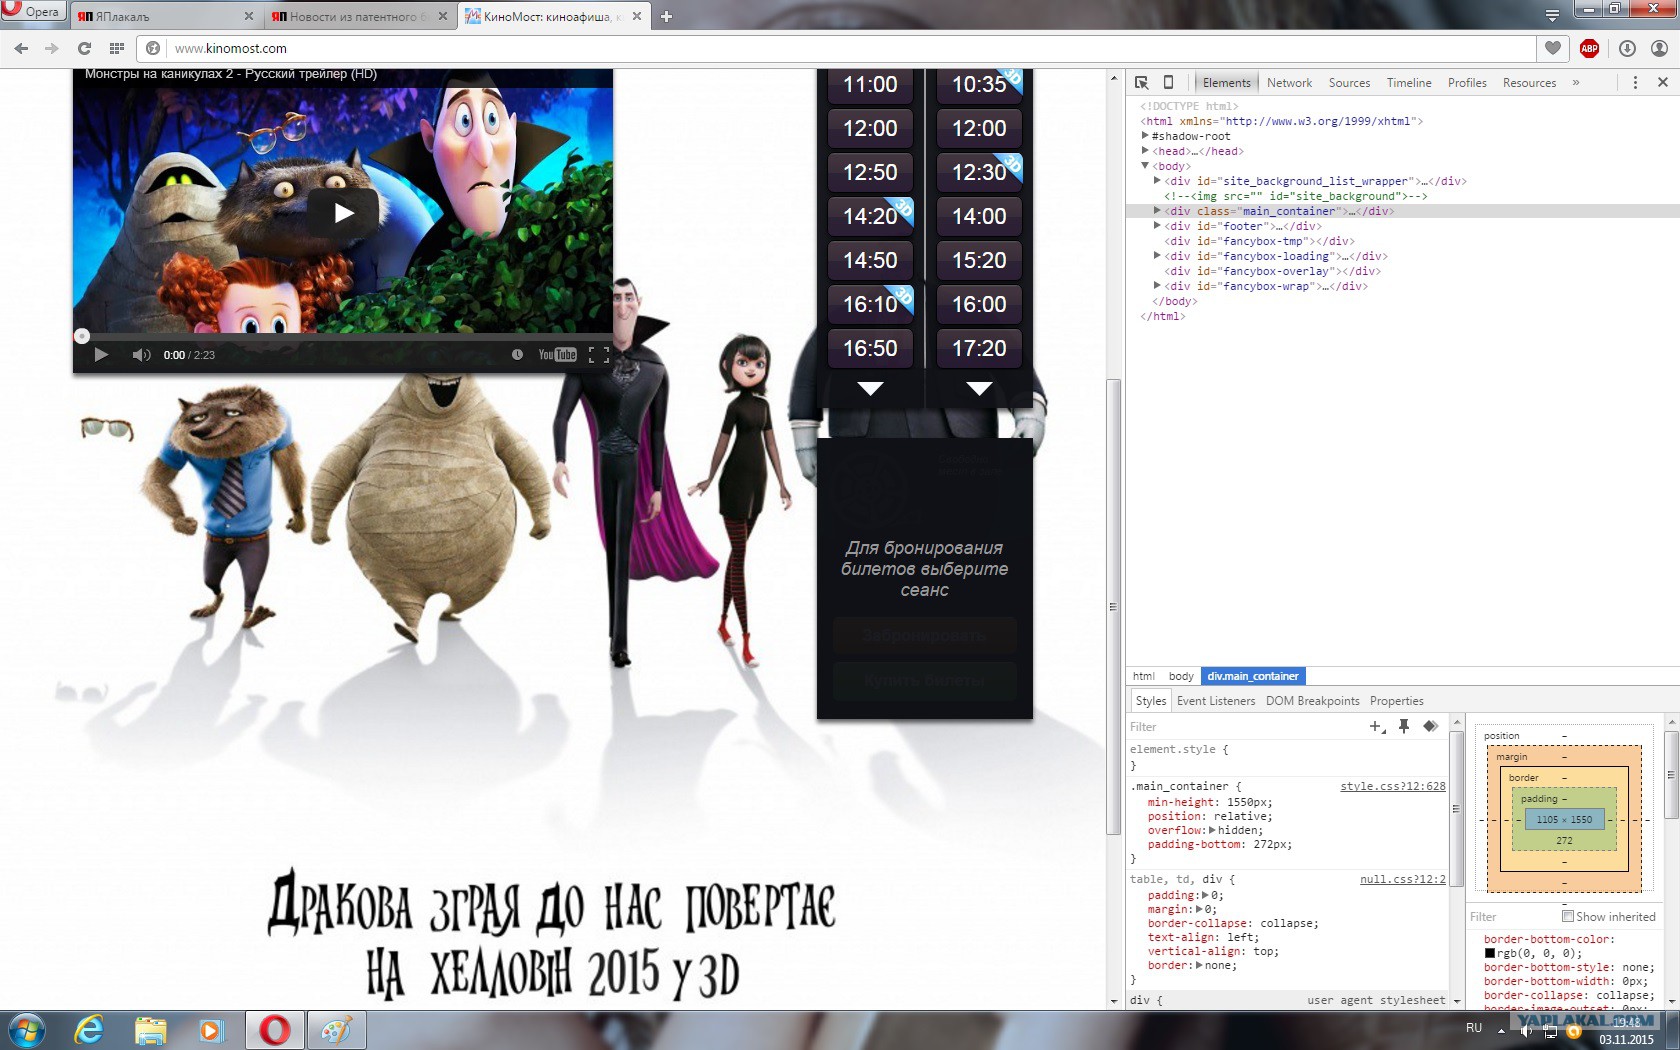Open the style.css?12:628 source link

pos(1393,786)
